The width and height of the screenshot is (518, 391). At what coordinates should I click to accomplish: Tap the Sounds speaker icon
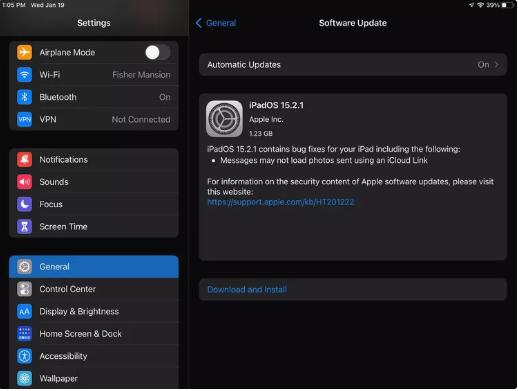coord(24,182)
